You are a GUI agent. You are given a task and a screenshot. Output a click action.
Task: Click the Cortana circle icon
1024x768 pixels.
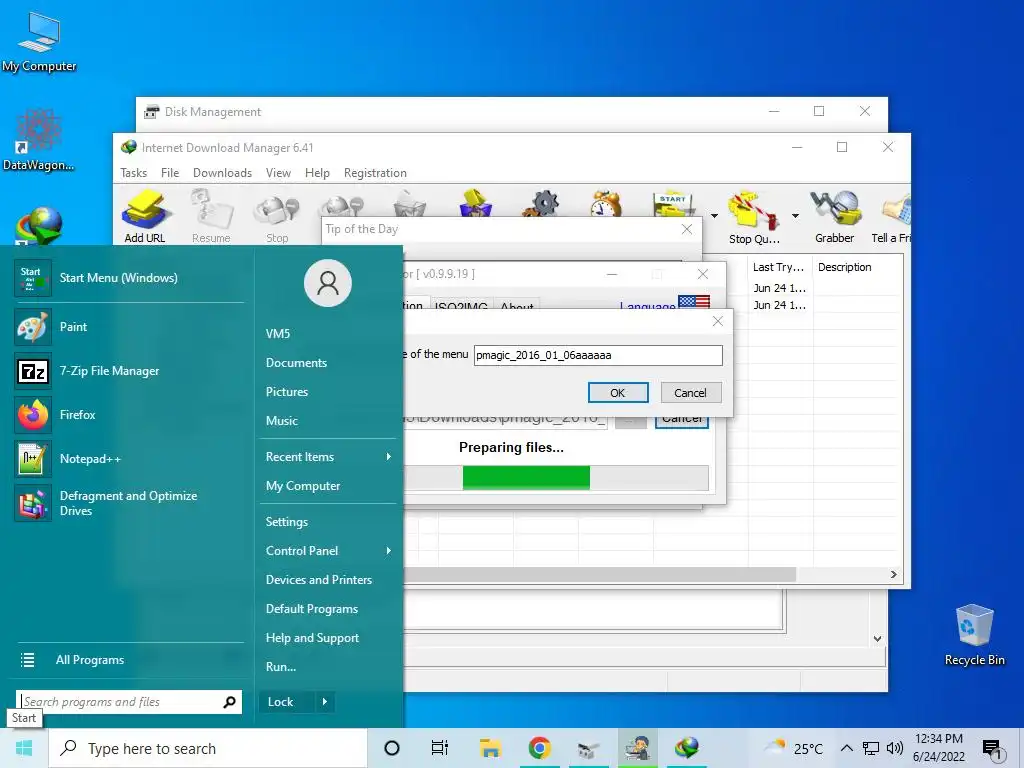click(x=392, y=748)
